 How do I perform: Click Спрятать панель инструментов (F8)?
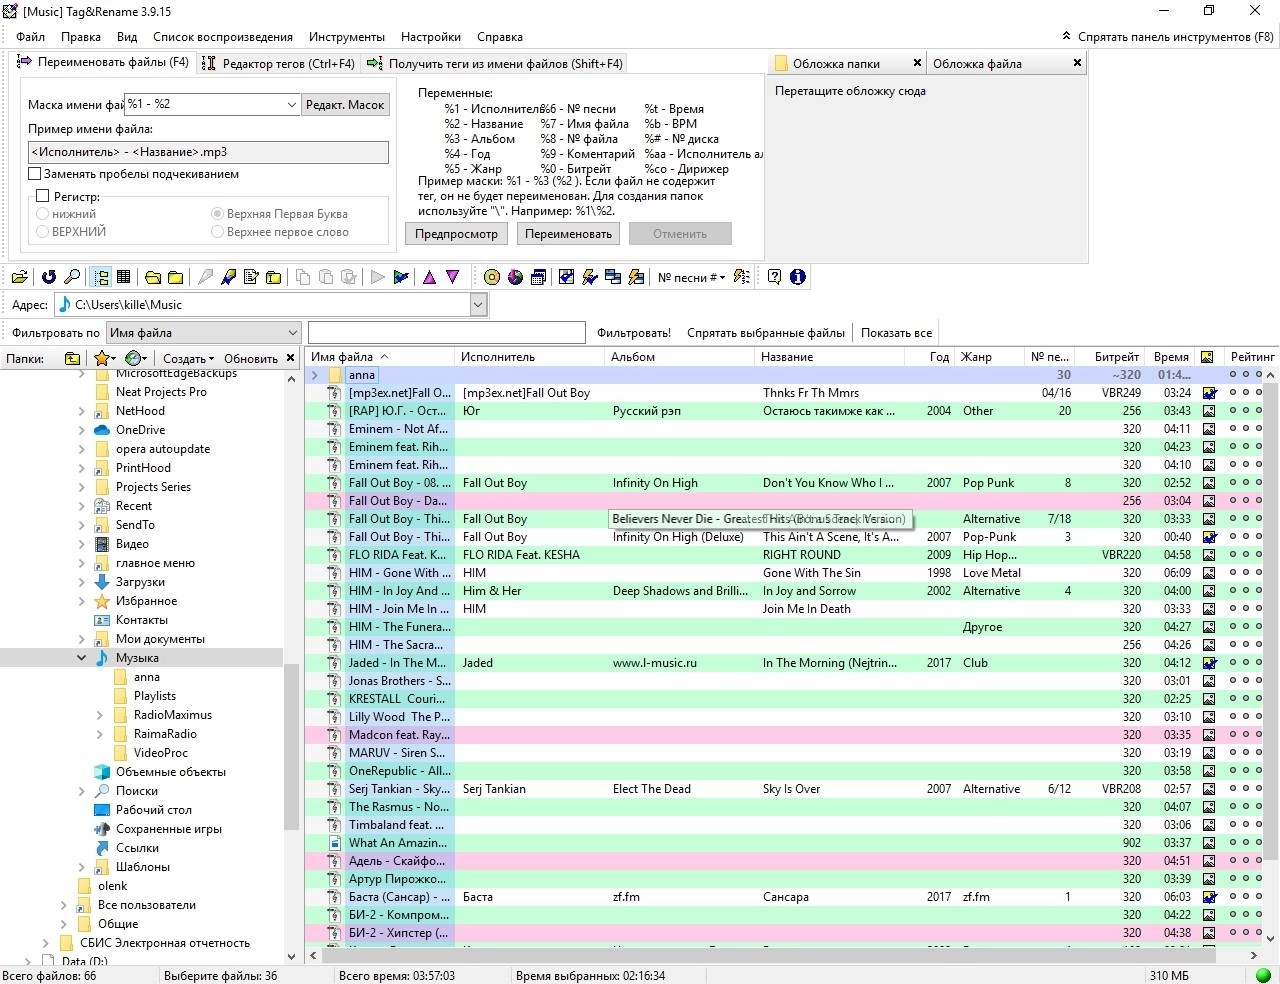click(x=1168, y=37)
